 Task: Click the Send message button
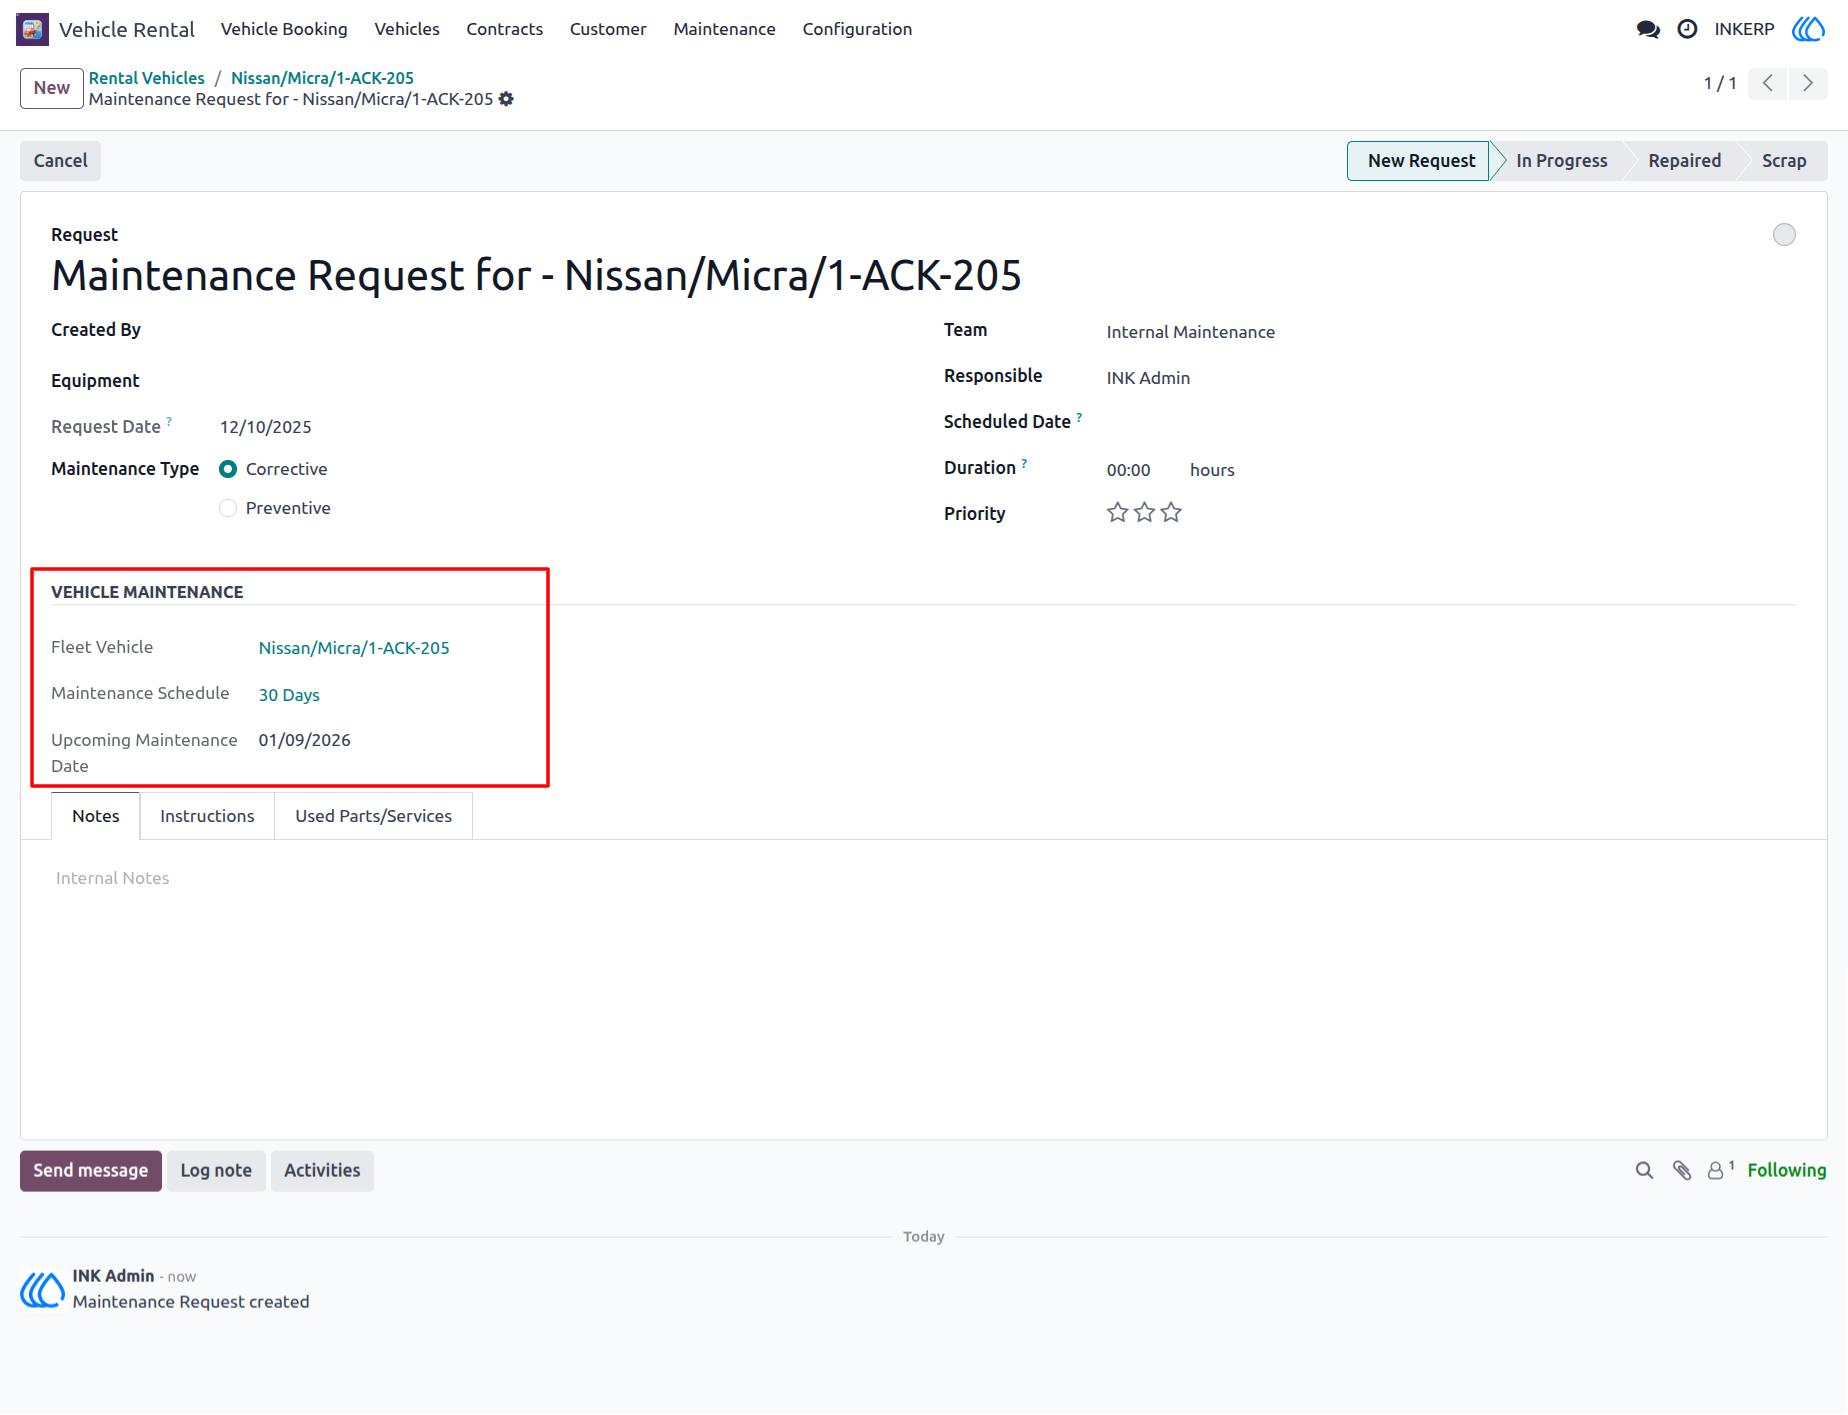91,1171
